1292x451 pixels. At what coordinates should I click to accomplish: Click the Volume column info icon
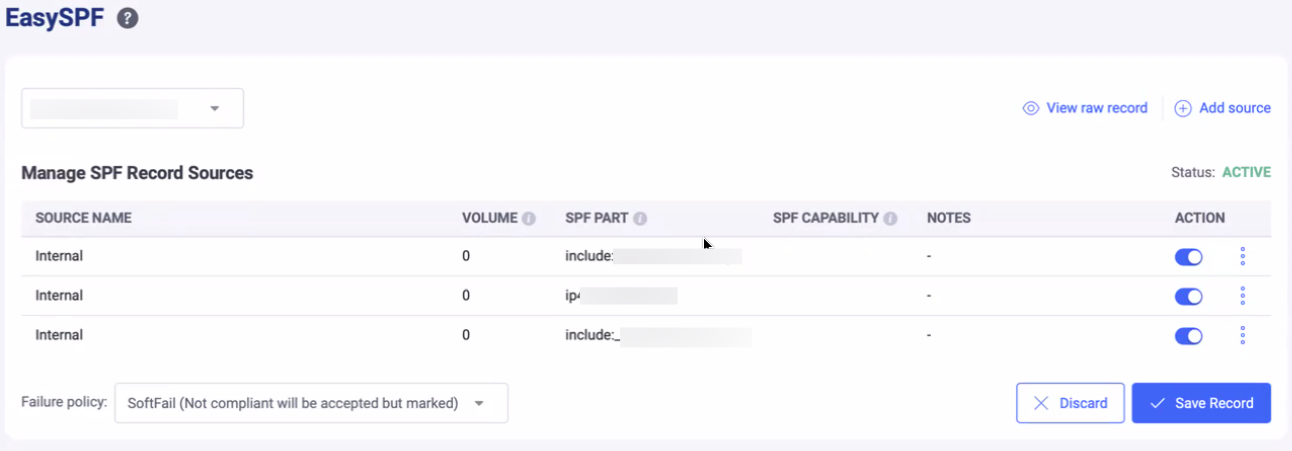528,218
